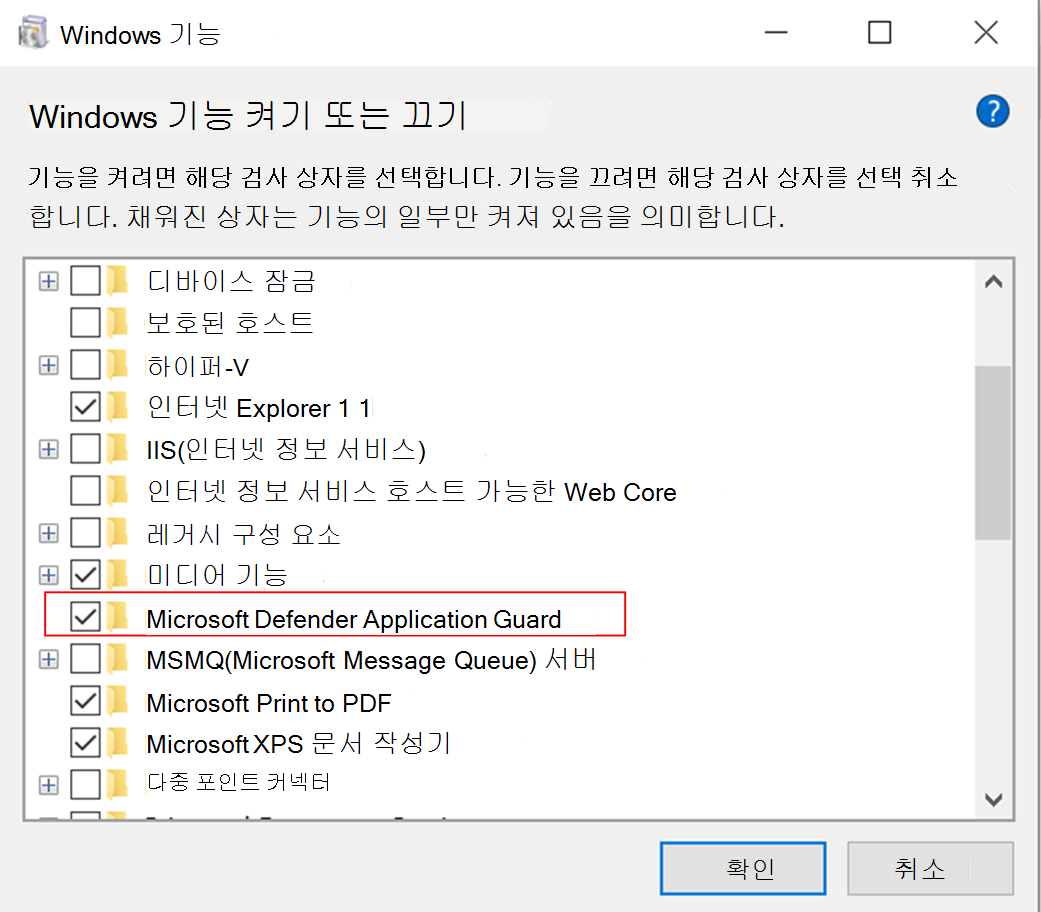Select the Microsoft XPS 문서 작성기 label
Viewport: 1041px width, 912px height.
pos(299,744)
